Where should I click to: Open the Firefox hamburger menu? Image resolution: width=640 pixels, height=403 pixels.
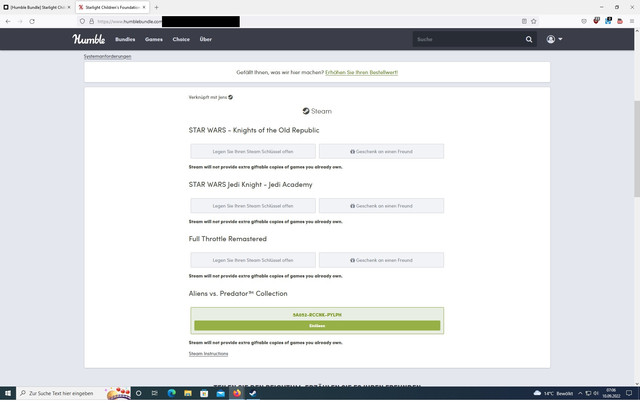pos(632,21)
